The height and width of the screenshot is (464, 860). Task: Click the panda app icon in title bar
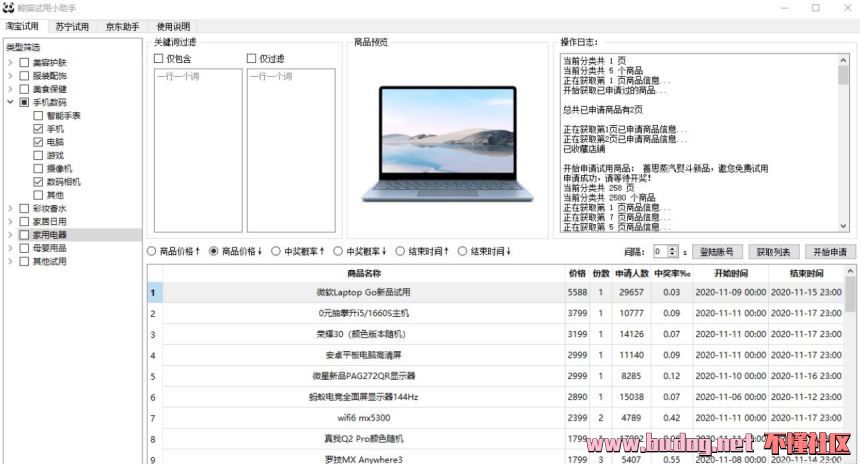coord(8,7)
